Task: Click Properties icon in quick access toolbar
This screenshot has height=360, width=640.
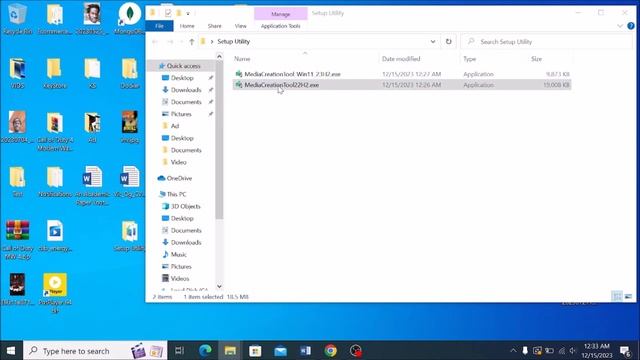Action: click(168, 13)
